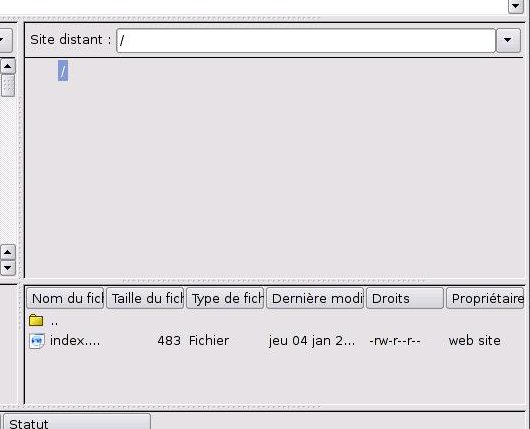Image resolution: width=530 pixels, height=429 pixels.
Task: Click the left pane scrollbar down arrow
Action: [x=7, y=268]
